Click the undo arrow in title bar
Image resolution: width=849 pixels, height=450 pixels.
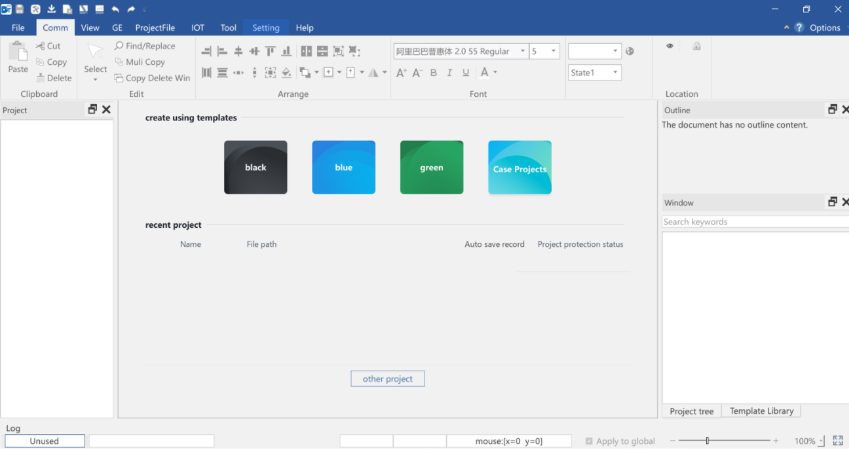pyautogui.click(x=115, y=9)
